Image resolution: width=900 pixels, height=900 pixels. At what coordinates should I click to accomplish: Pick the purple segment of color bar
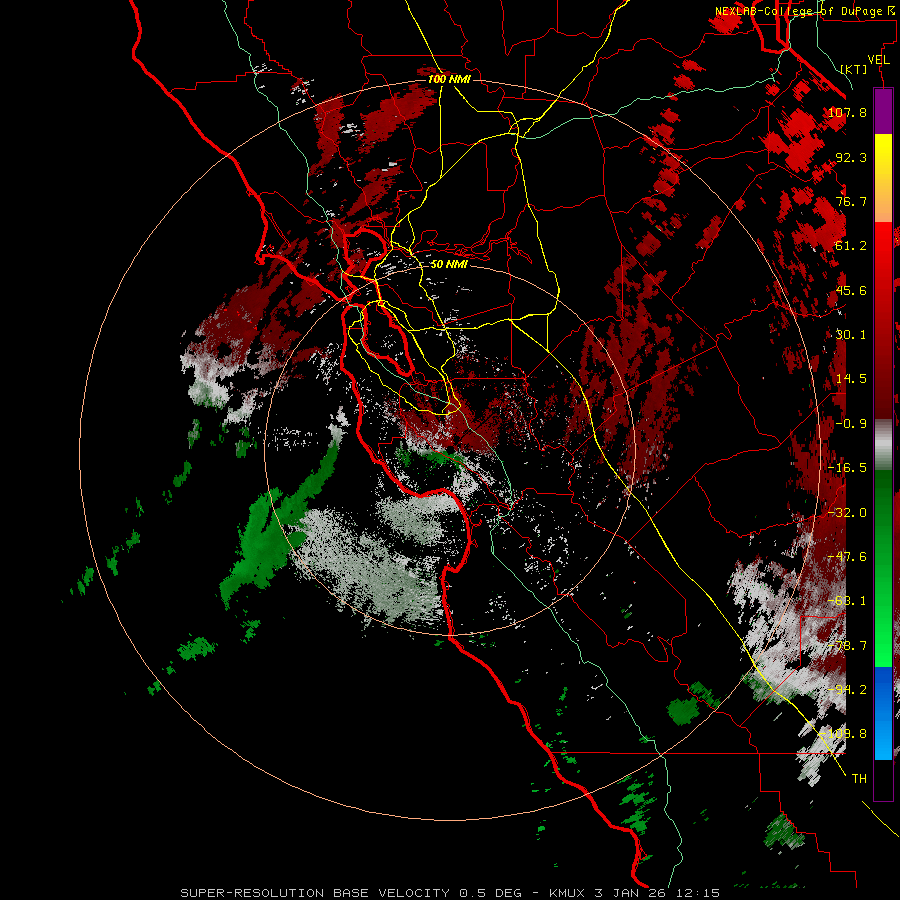(883, 111)
